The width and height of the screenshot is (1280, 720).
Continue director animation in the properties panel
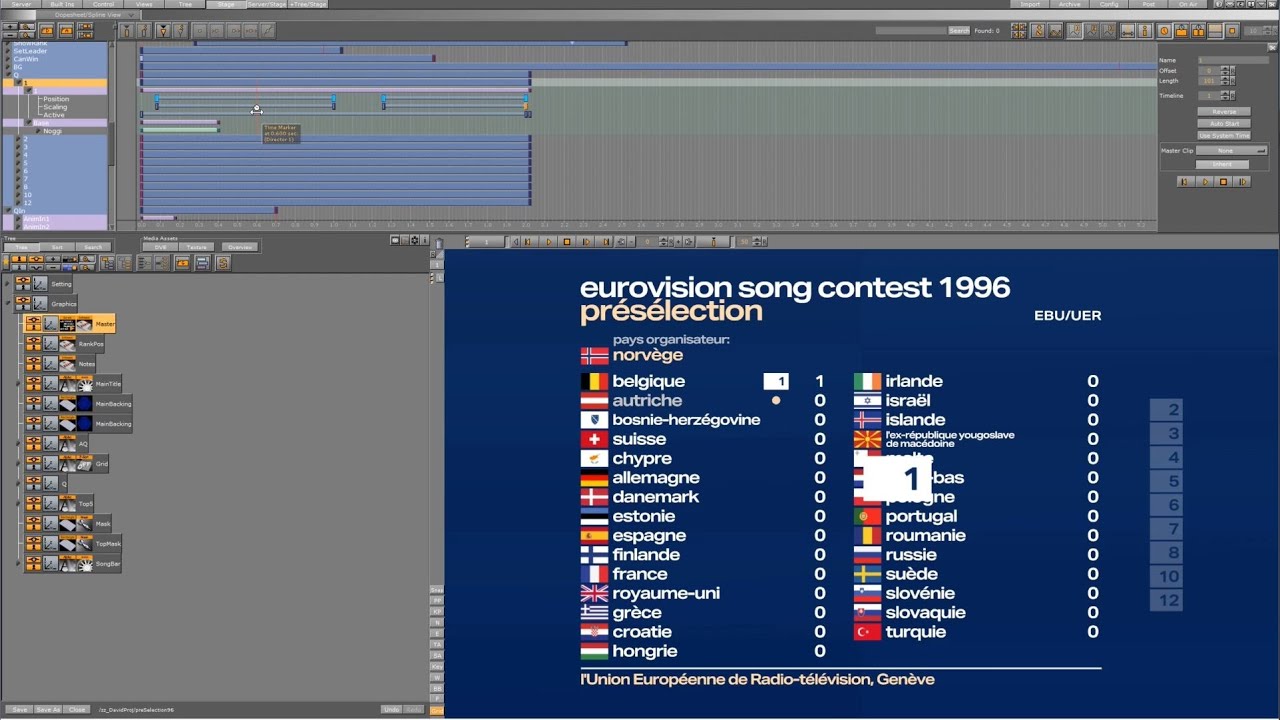point(1243,182)
